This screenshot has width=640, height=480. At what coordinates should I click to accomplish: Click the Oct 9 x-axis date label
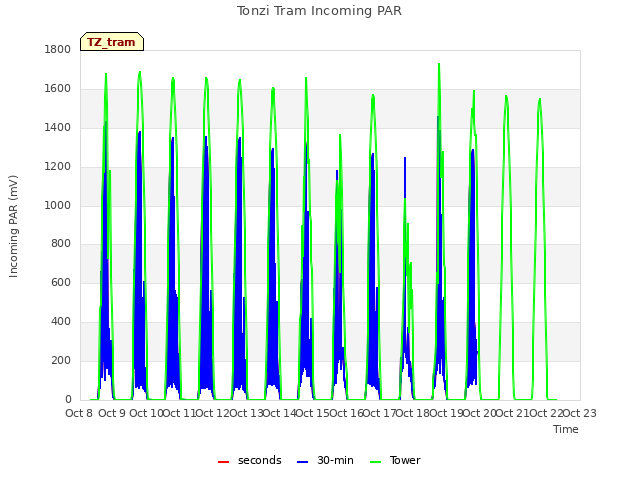point(112,413)
